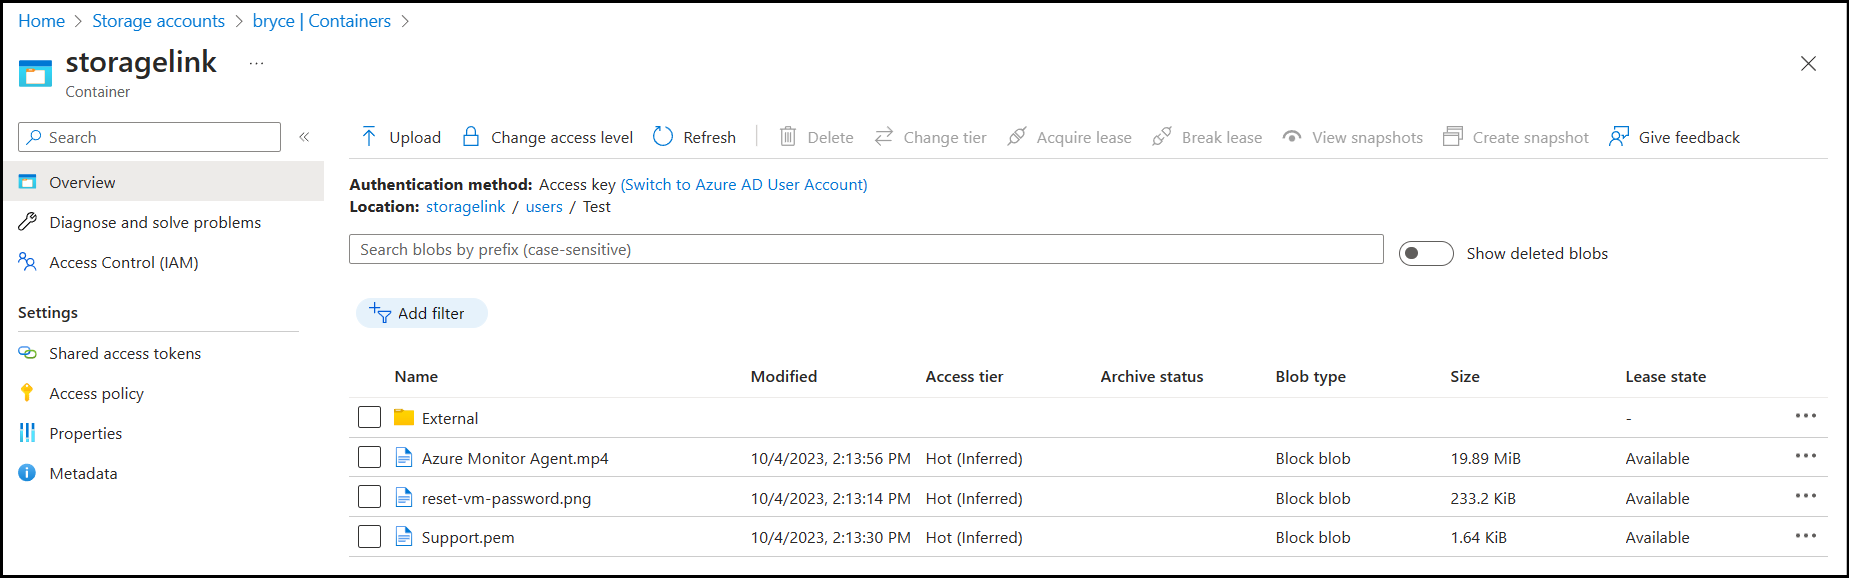
Task: Open the ellipsis menu beside storagelink title
Action: [x=257, y=63]
